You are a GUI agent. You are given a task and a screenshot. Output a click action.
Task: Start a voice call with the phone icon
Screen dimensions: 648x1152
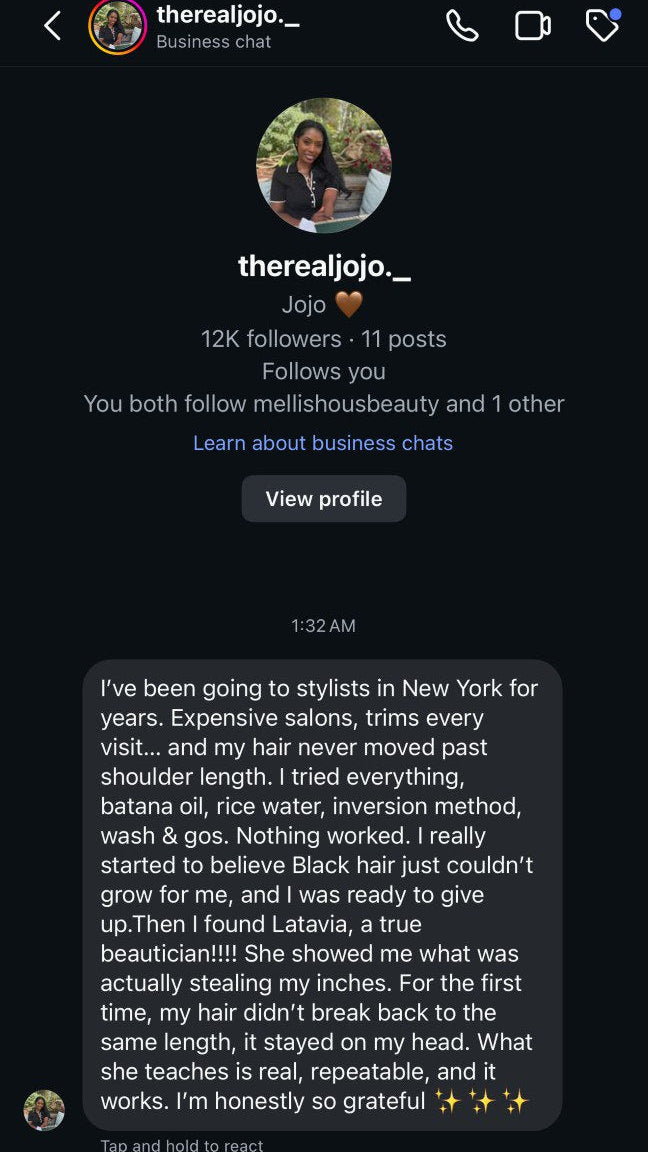(x=462, y=27)
